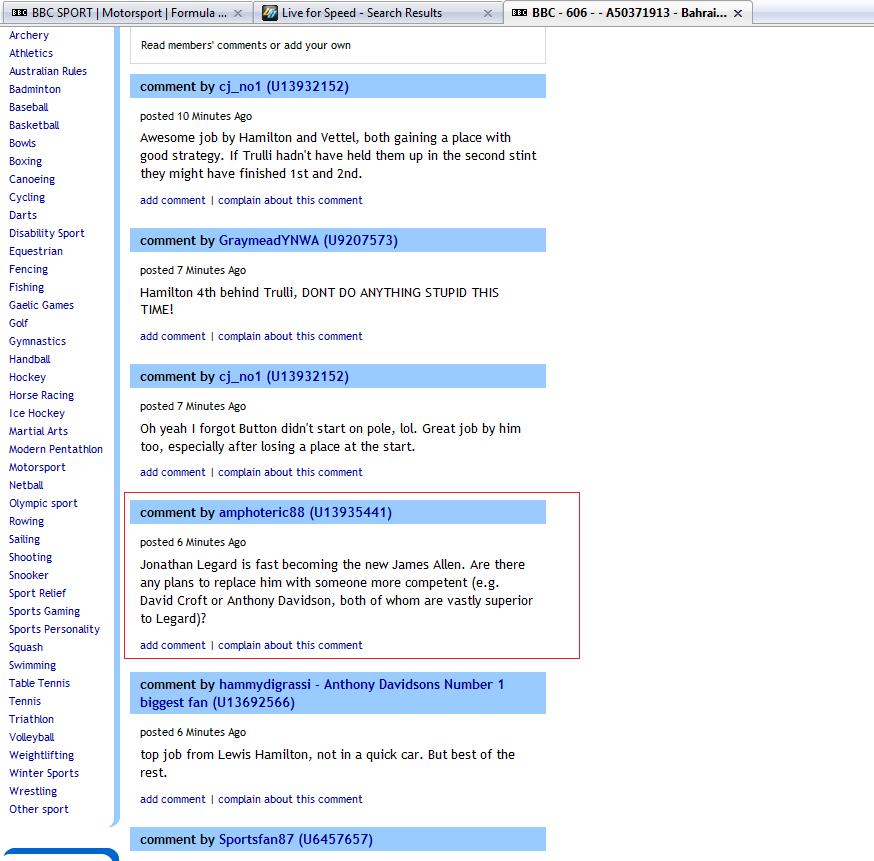
Task: Complain about the Jonathan Legard comment
Action: coord(290,645)
